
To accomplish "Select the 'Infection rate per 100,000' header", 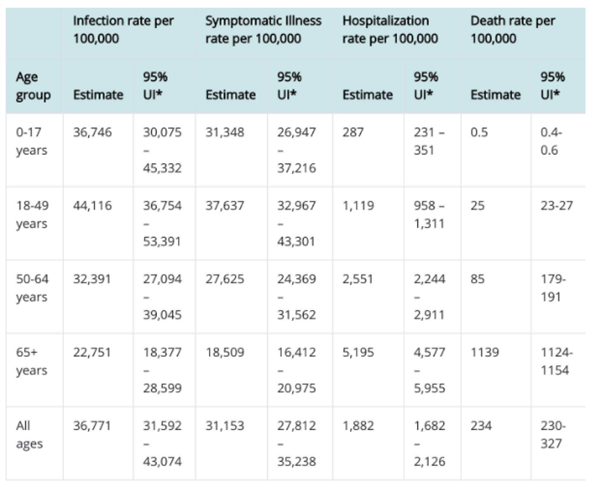I will [x=123, y=29].
